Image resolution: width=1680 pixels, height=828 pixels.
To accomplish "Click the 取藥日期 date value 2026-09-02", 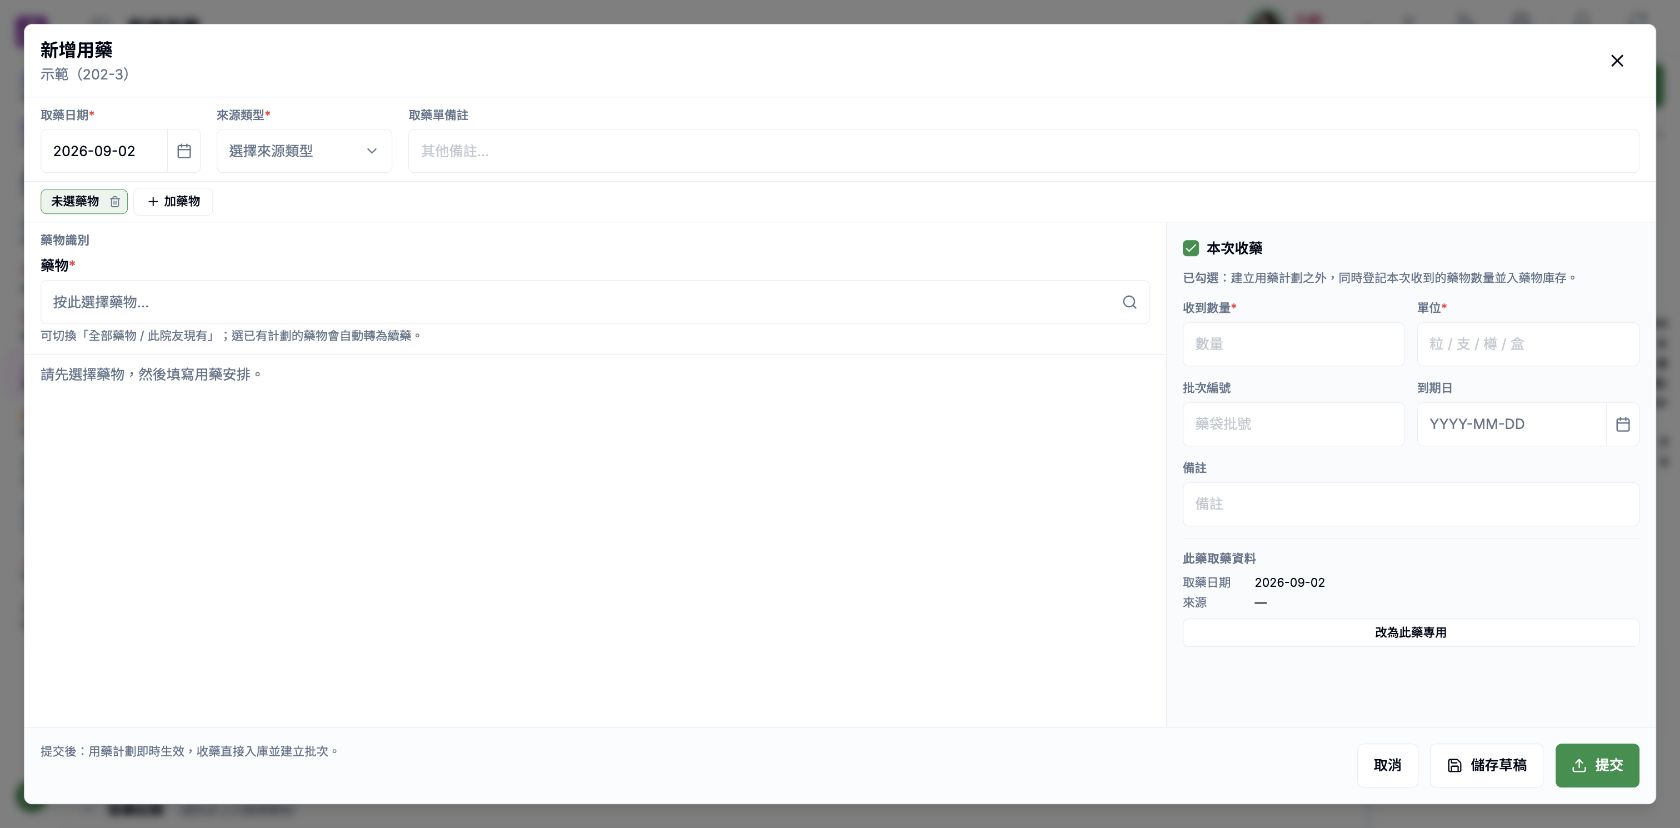I will coord(104,151).
